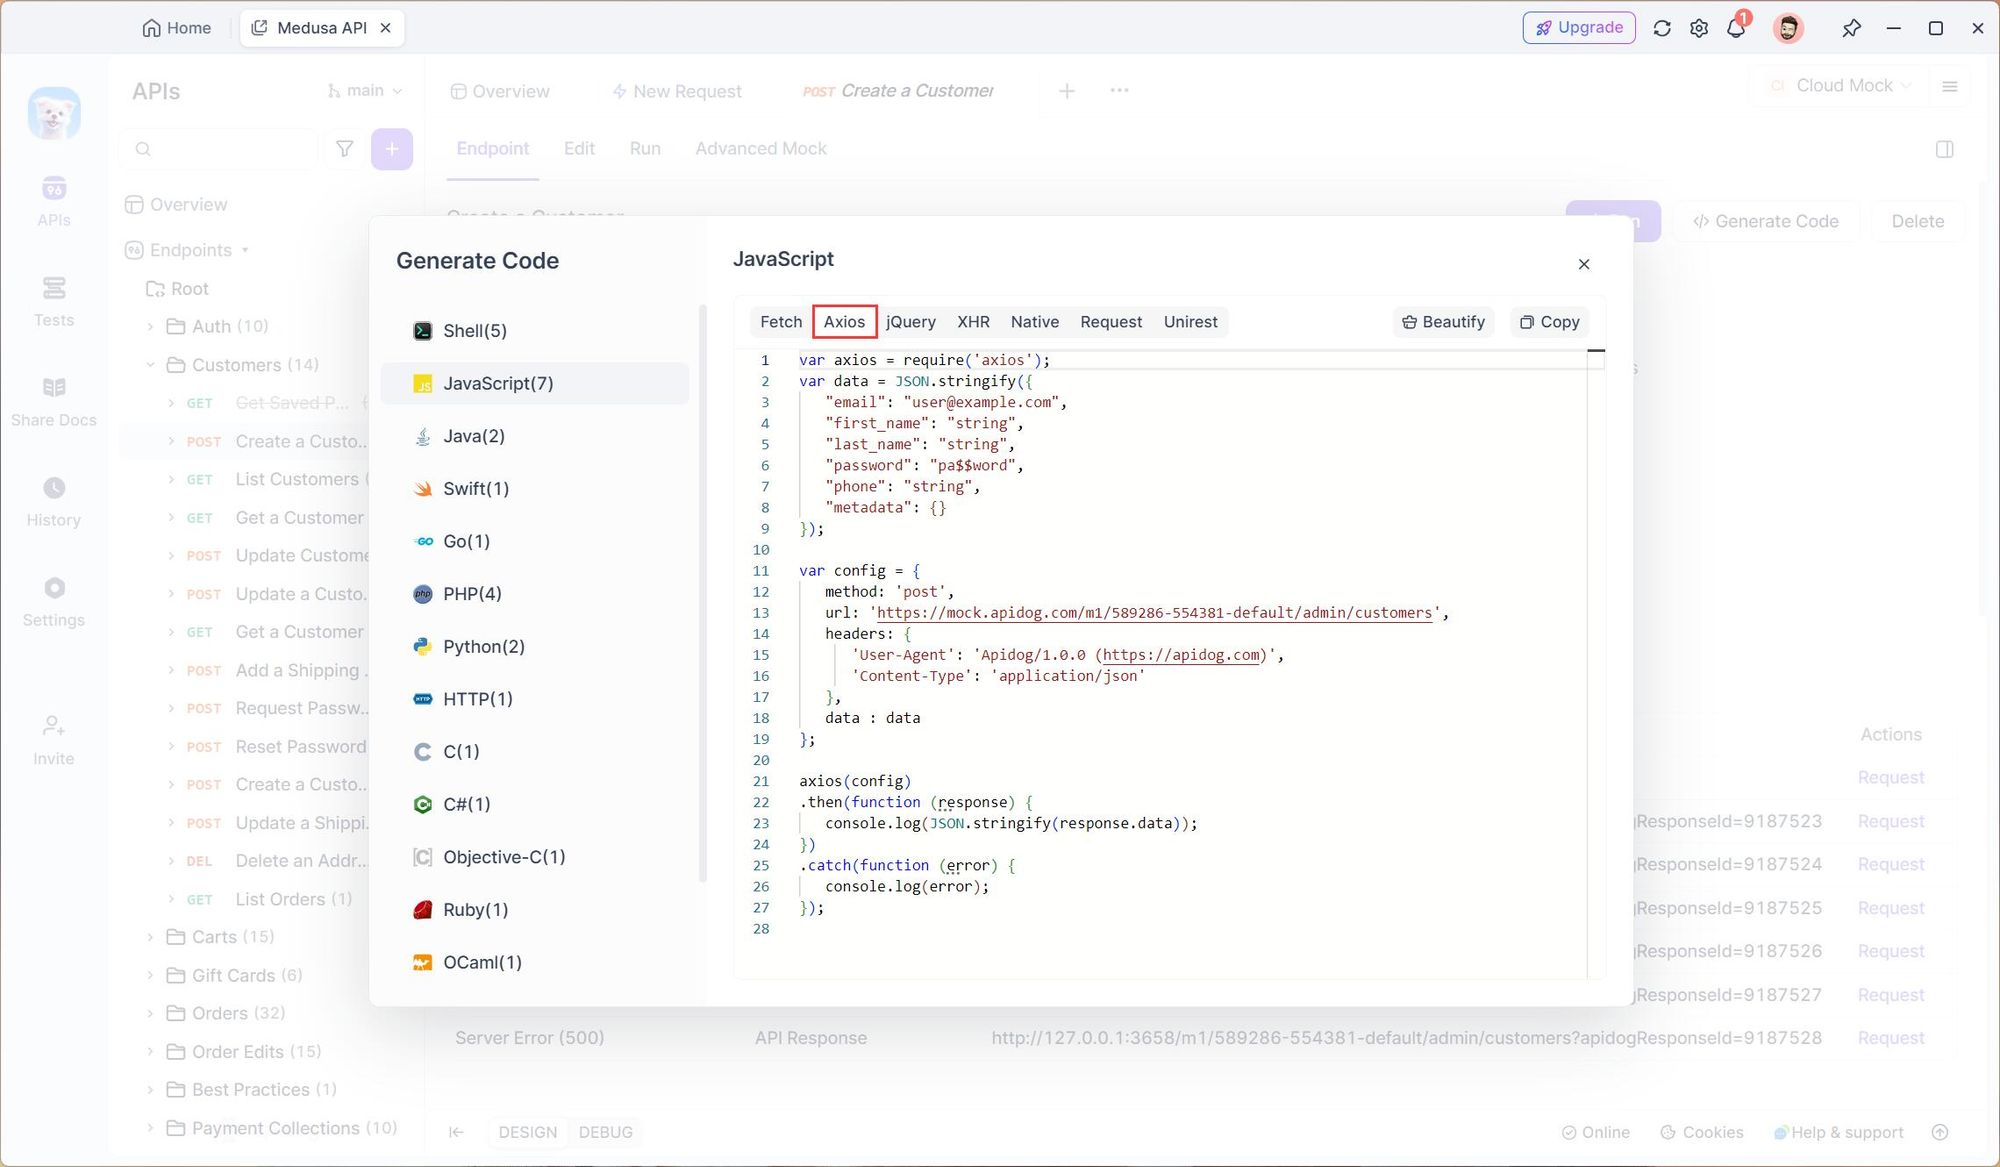This screenshot has height=1167, width=2000.
Task: Select JavaScript(7) language
Action: point(535,383)
